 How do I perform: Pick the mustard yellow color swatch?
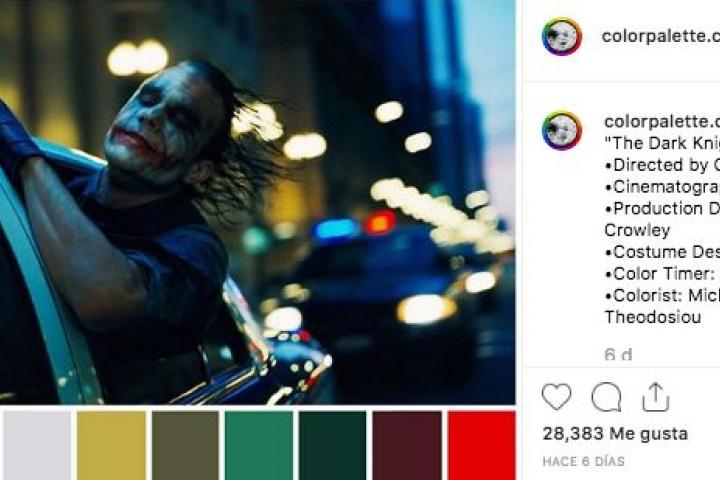(x=112, y=446)
